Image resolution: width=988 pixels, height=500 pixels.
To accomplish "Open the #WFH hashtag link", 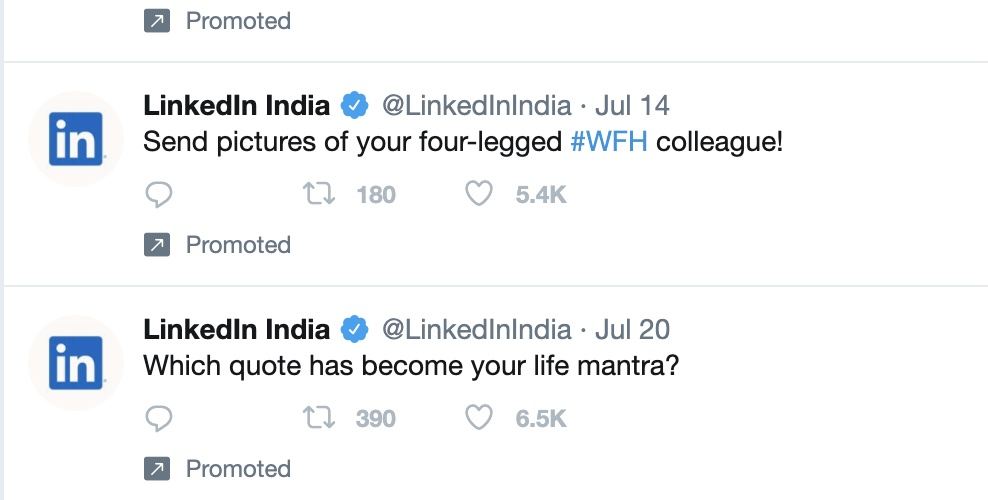I will pos(609,142).
